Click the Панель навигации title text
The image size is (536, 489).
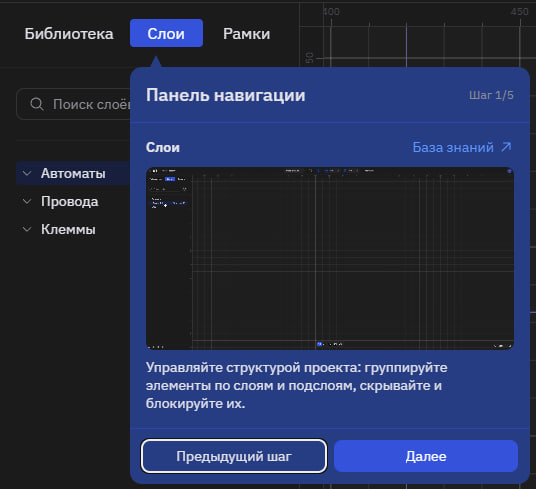226,95
